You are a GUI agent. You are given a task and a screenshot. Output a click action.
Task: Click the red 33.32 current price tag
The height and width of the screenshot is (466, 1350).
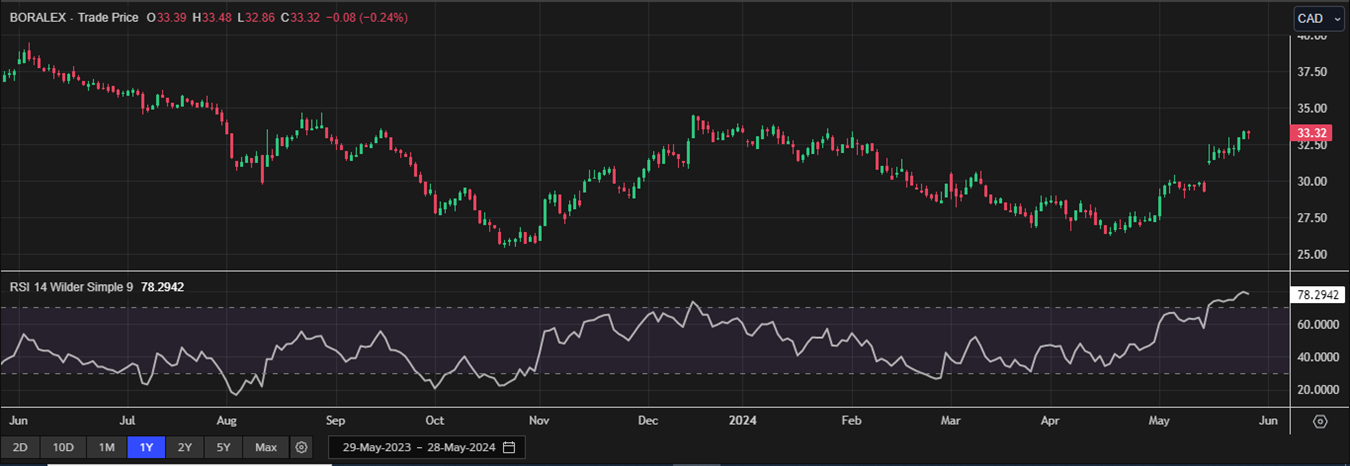(1310, 133)
